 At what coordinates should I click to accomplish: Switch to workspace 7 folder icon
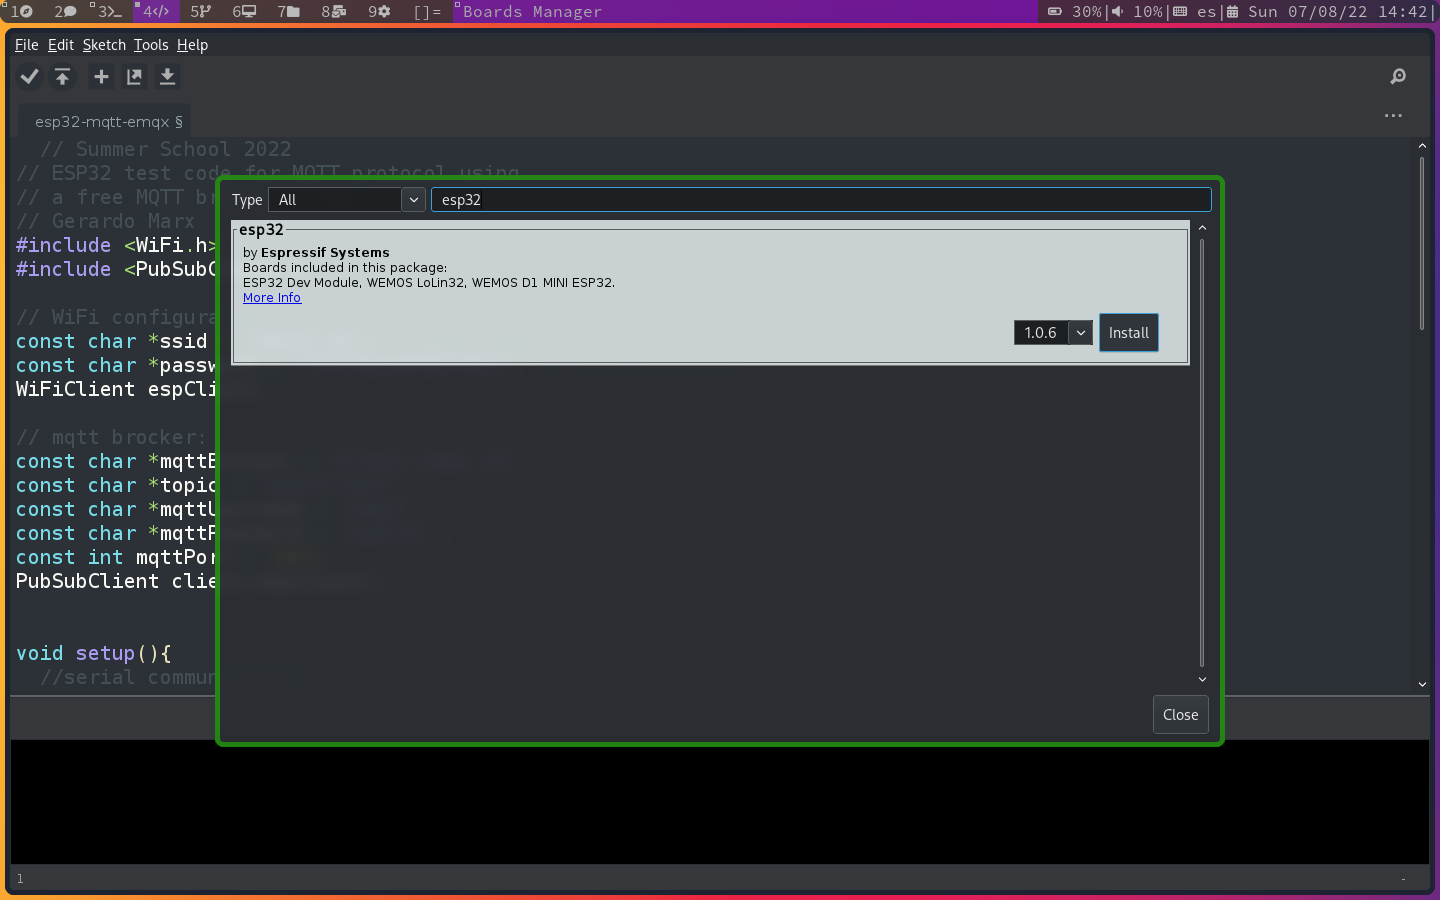(288, 12)
